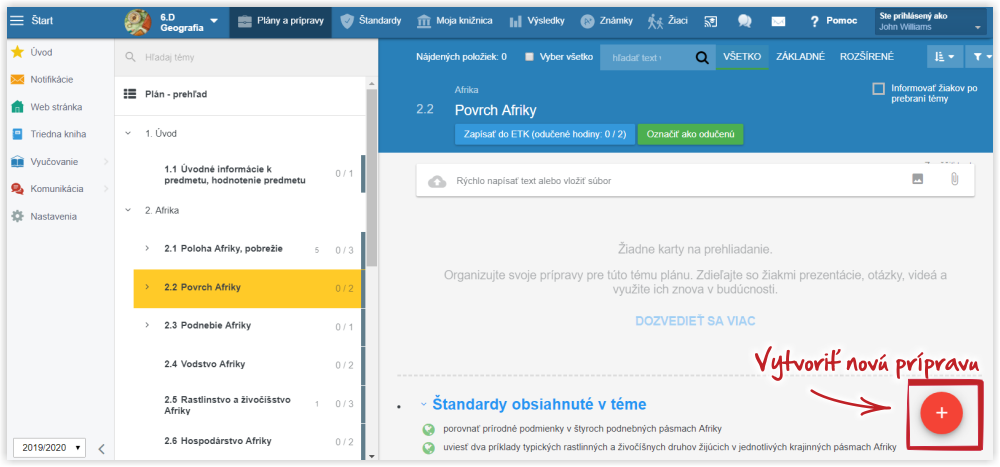Click the 6.D Geografia class avatar
Screen dimensions: 1000x467
(x=138, y=22)
